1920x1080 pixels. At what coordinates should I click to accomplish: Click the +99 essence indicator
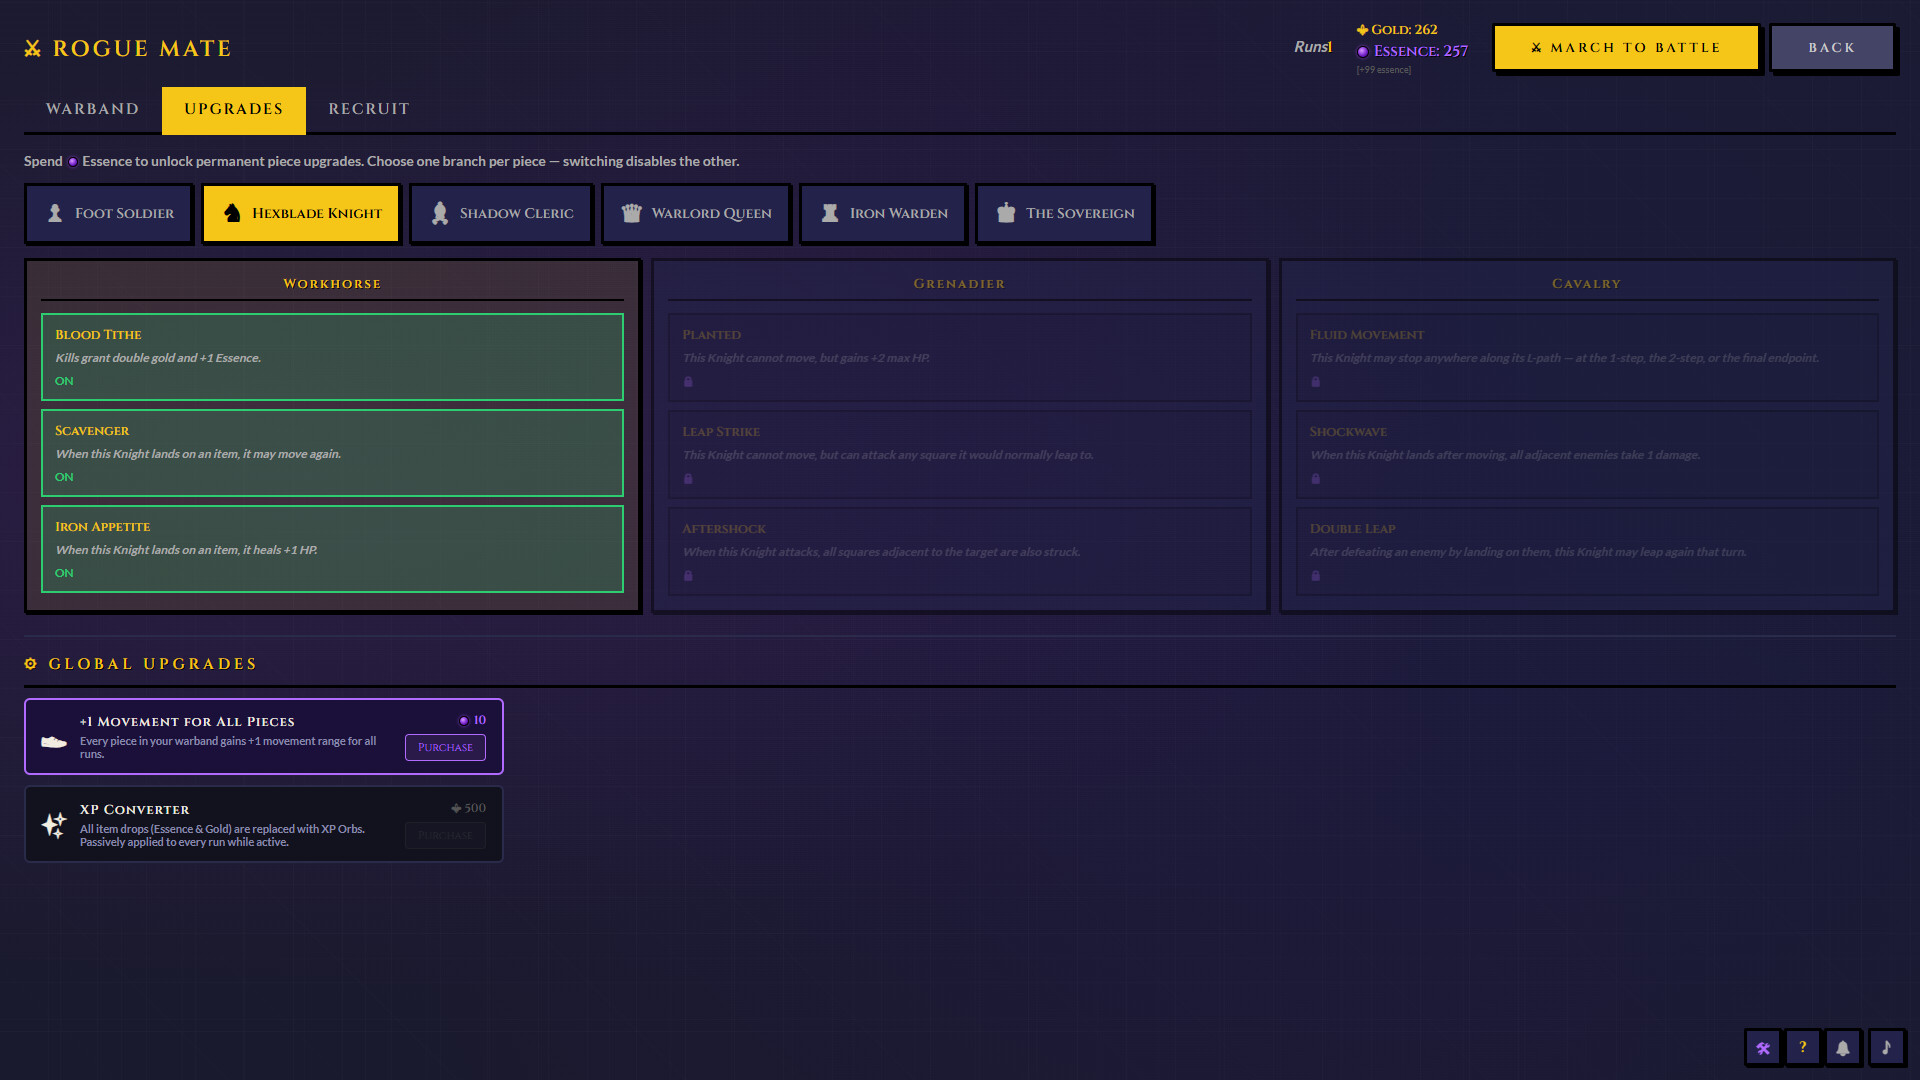point(1384,70)
